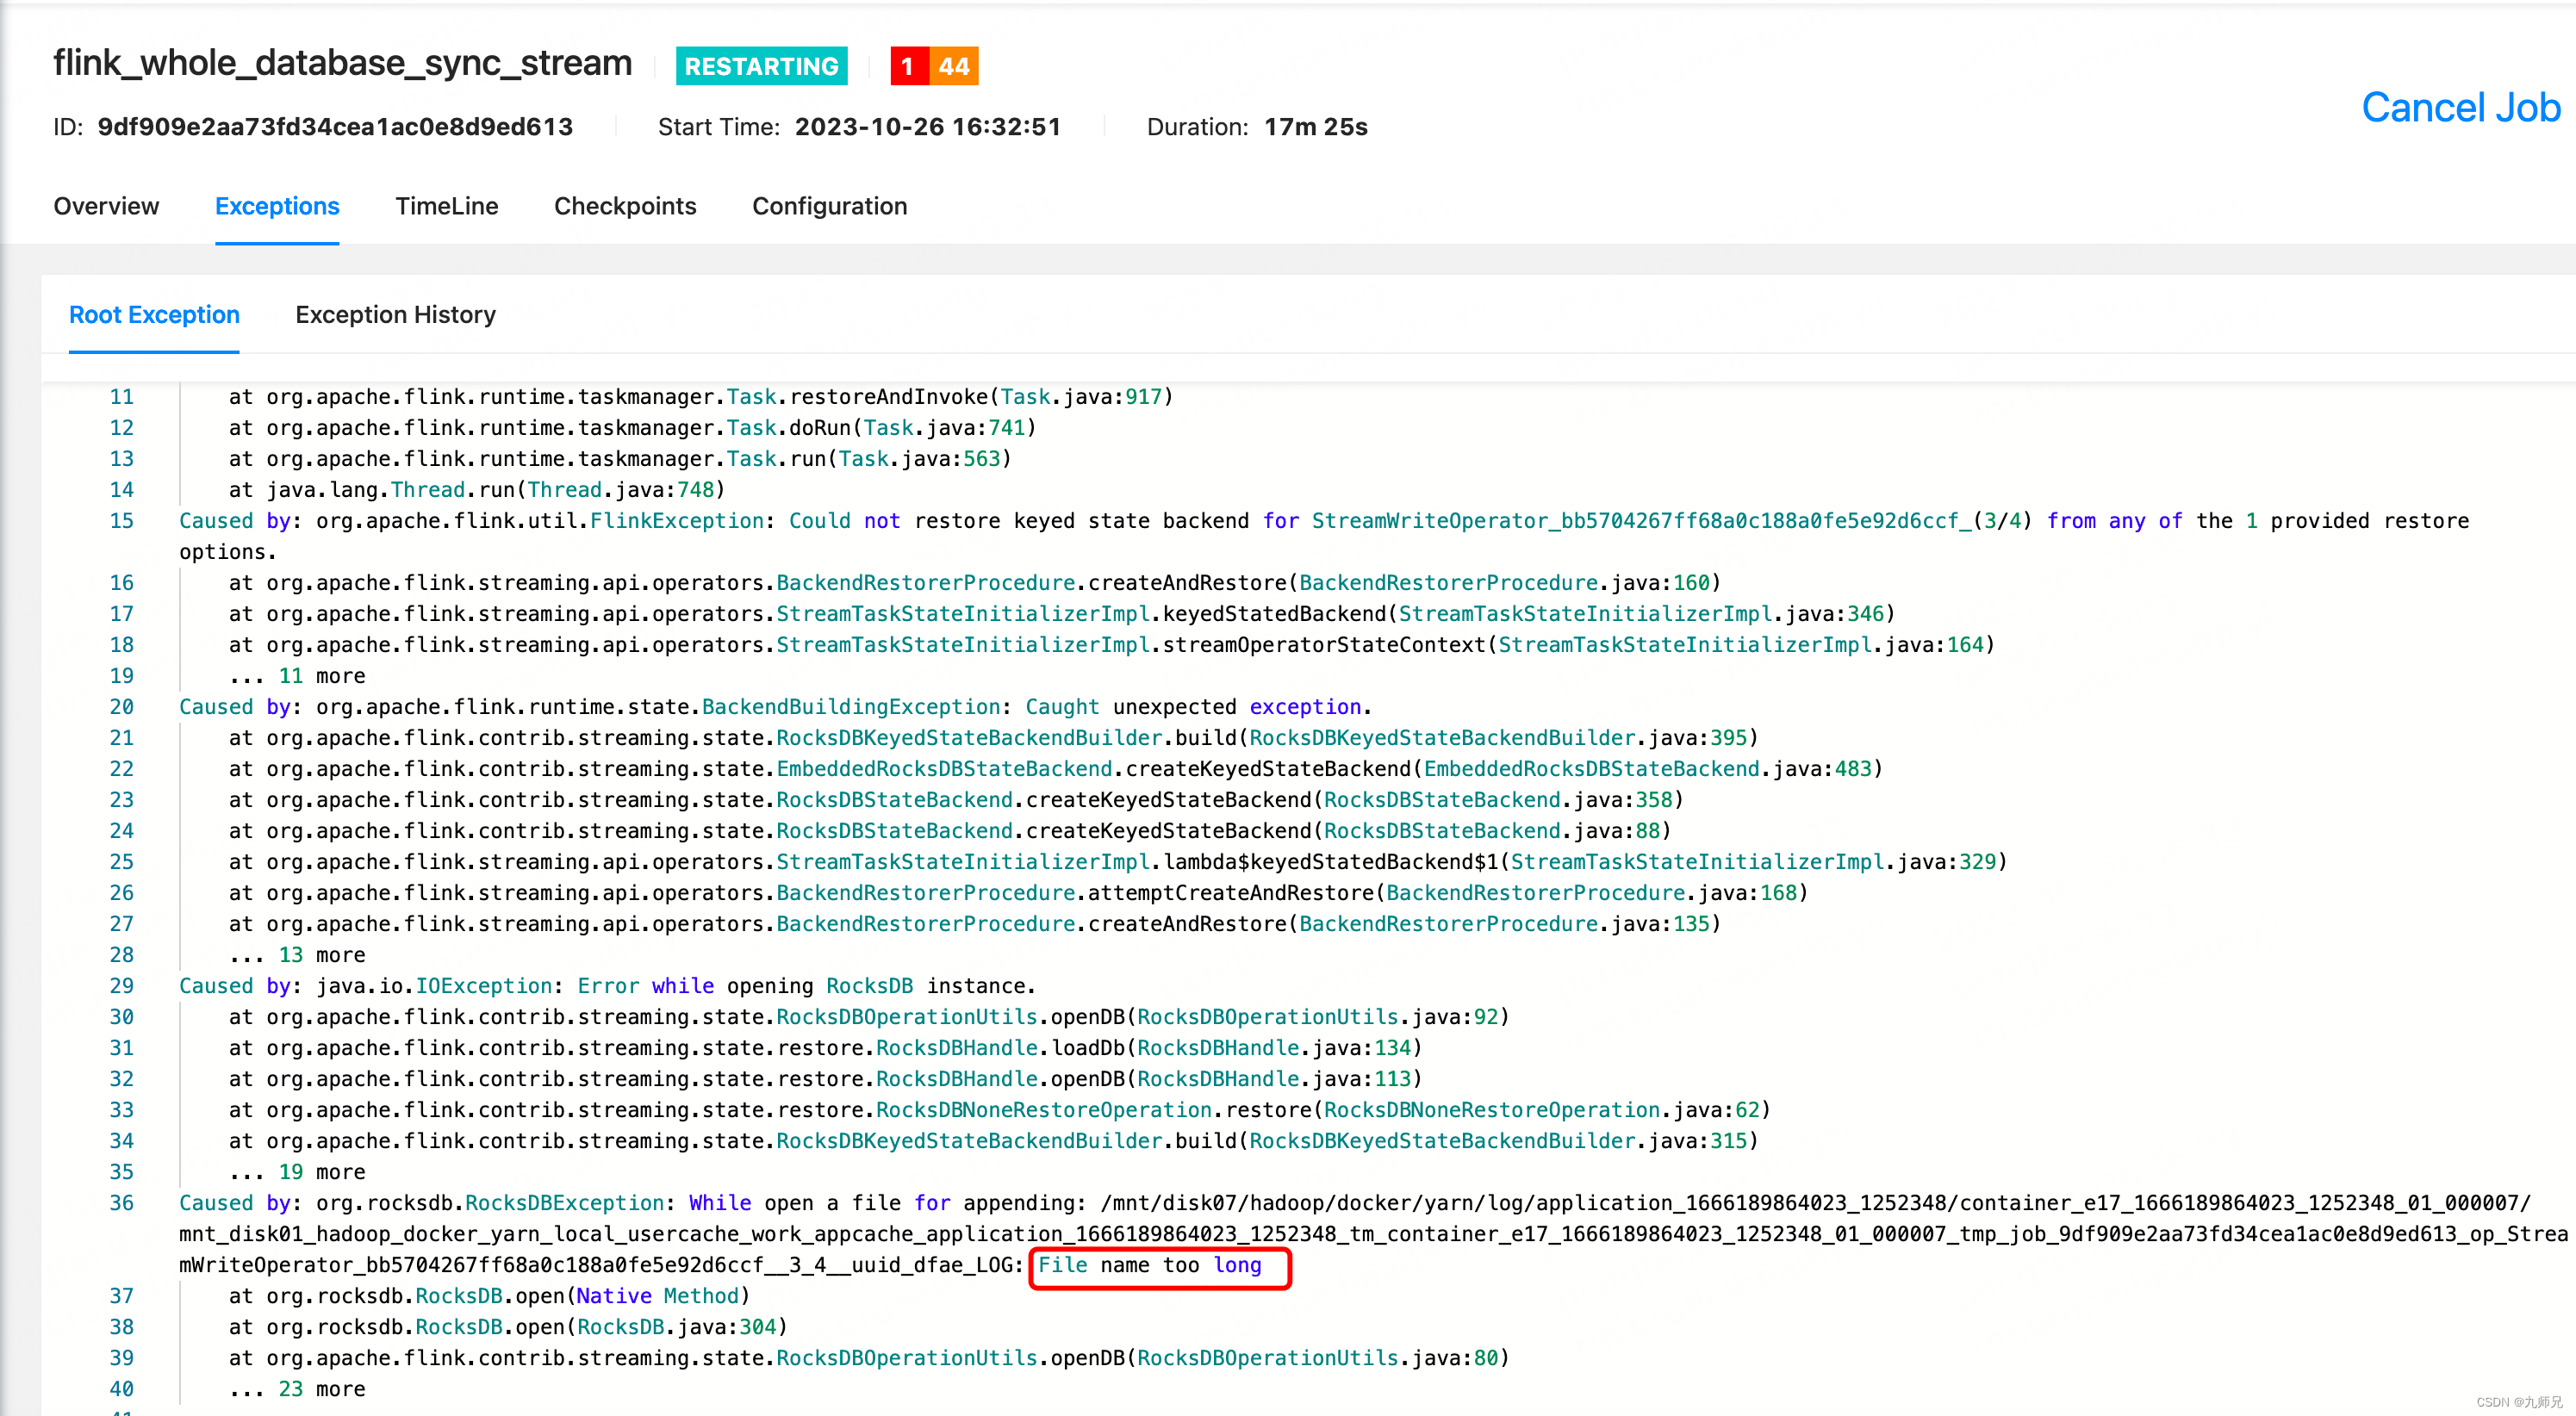The image size is (2576, 1416).
Task: Click the RESTARTING status badge
Action: (x=761, y=66)
